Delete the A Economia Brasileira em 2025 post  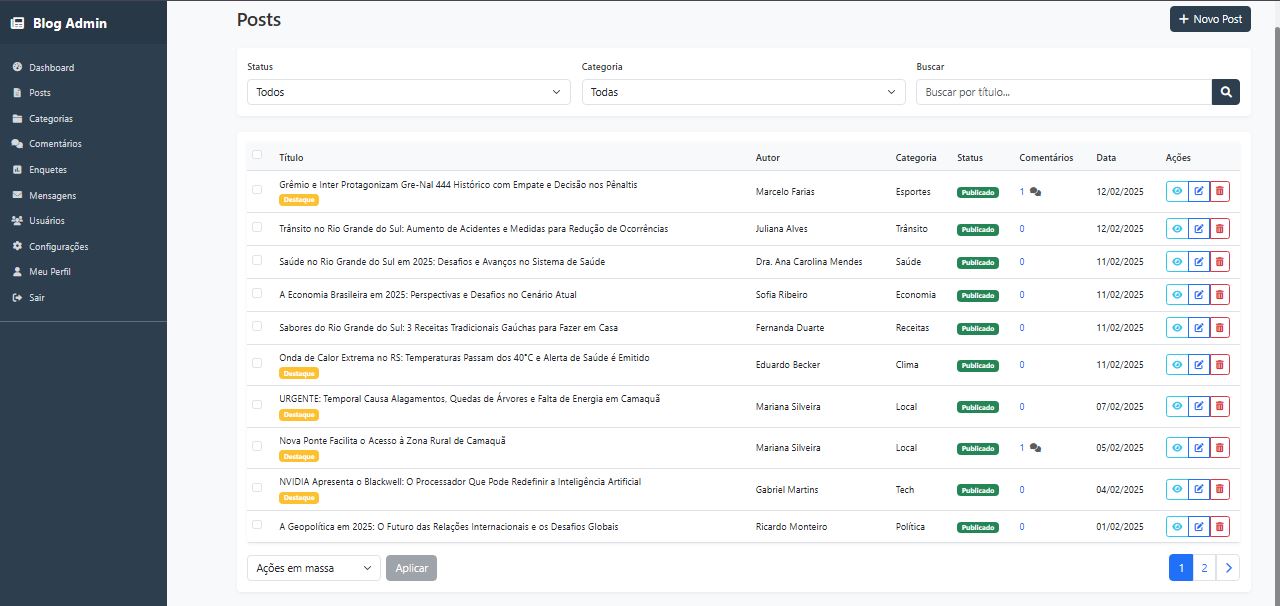1219,295
